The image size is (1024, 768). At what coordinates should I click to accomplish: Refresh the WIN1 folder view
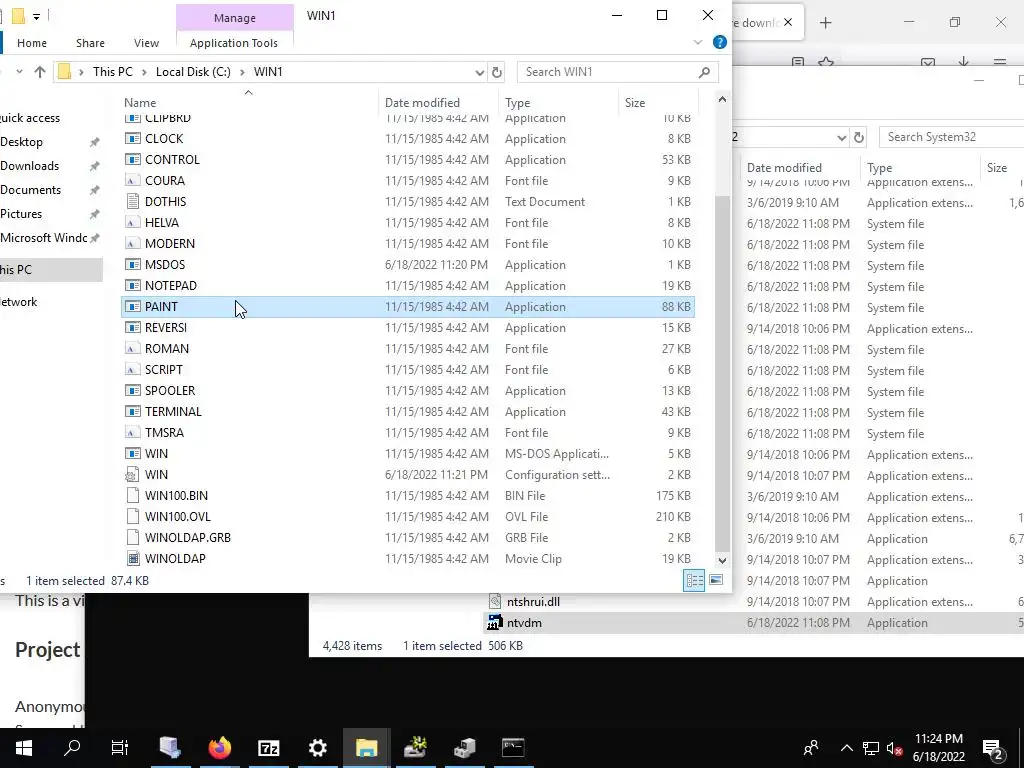click(x=496, y=72)
